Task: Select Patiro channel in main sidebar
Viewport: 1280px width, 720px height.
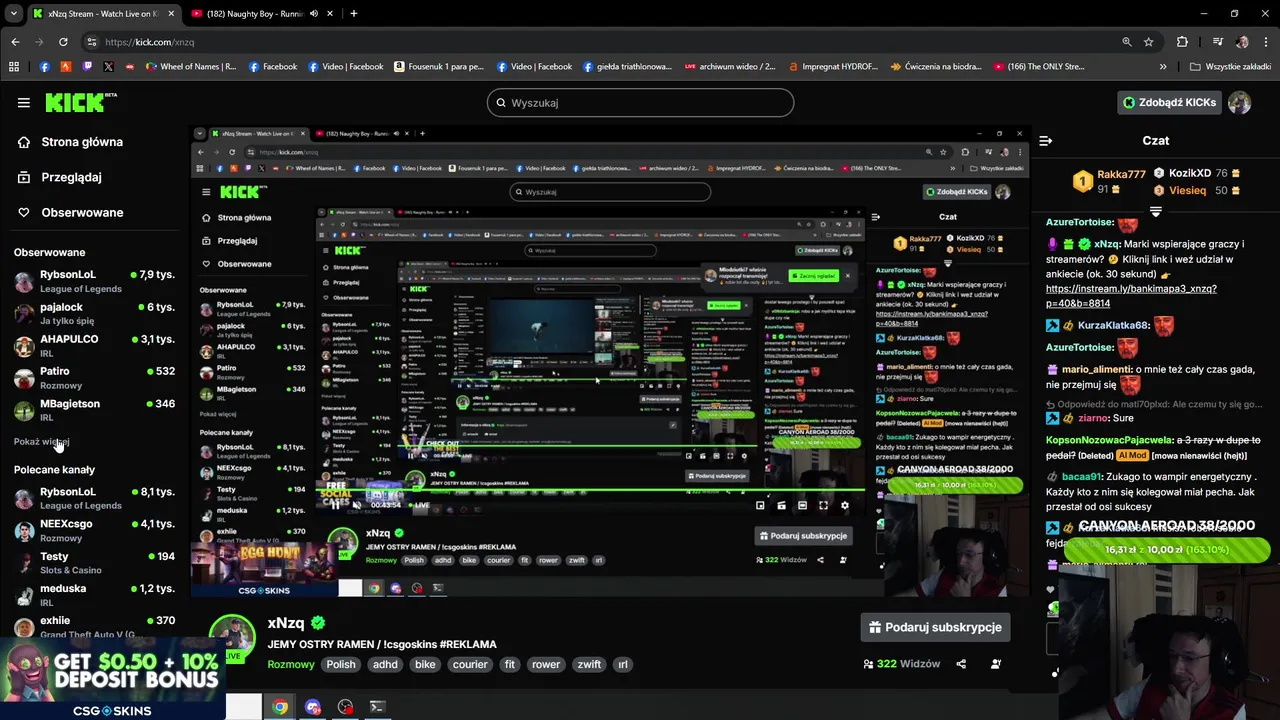Action: click(95, 378)
